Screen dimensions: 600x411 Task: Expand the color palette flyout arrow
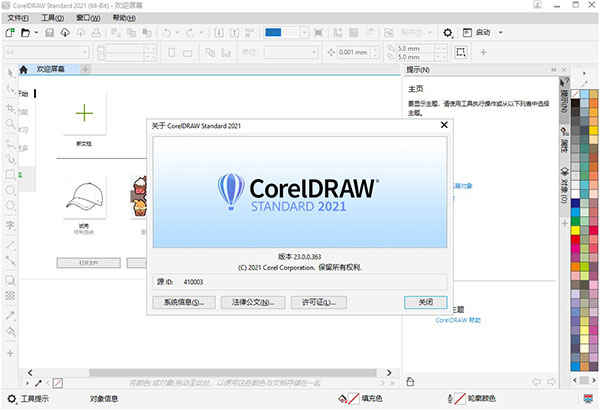(x=584, y=73)
